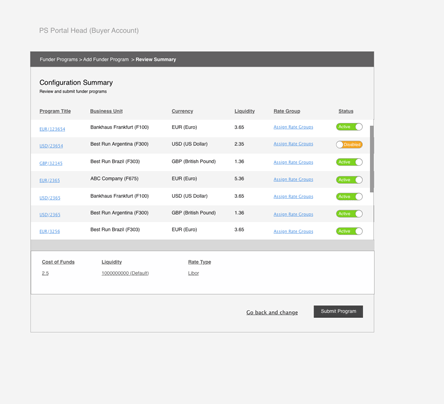This screenshot has width=444, height=404.
Task: Select USD (US Dollar) in USD/23654 row
Action: [190, 144]
